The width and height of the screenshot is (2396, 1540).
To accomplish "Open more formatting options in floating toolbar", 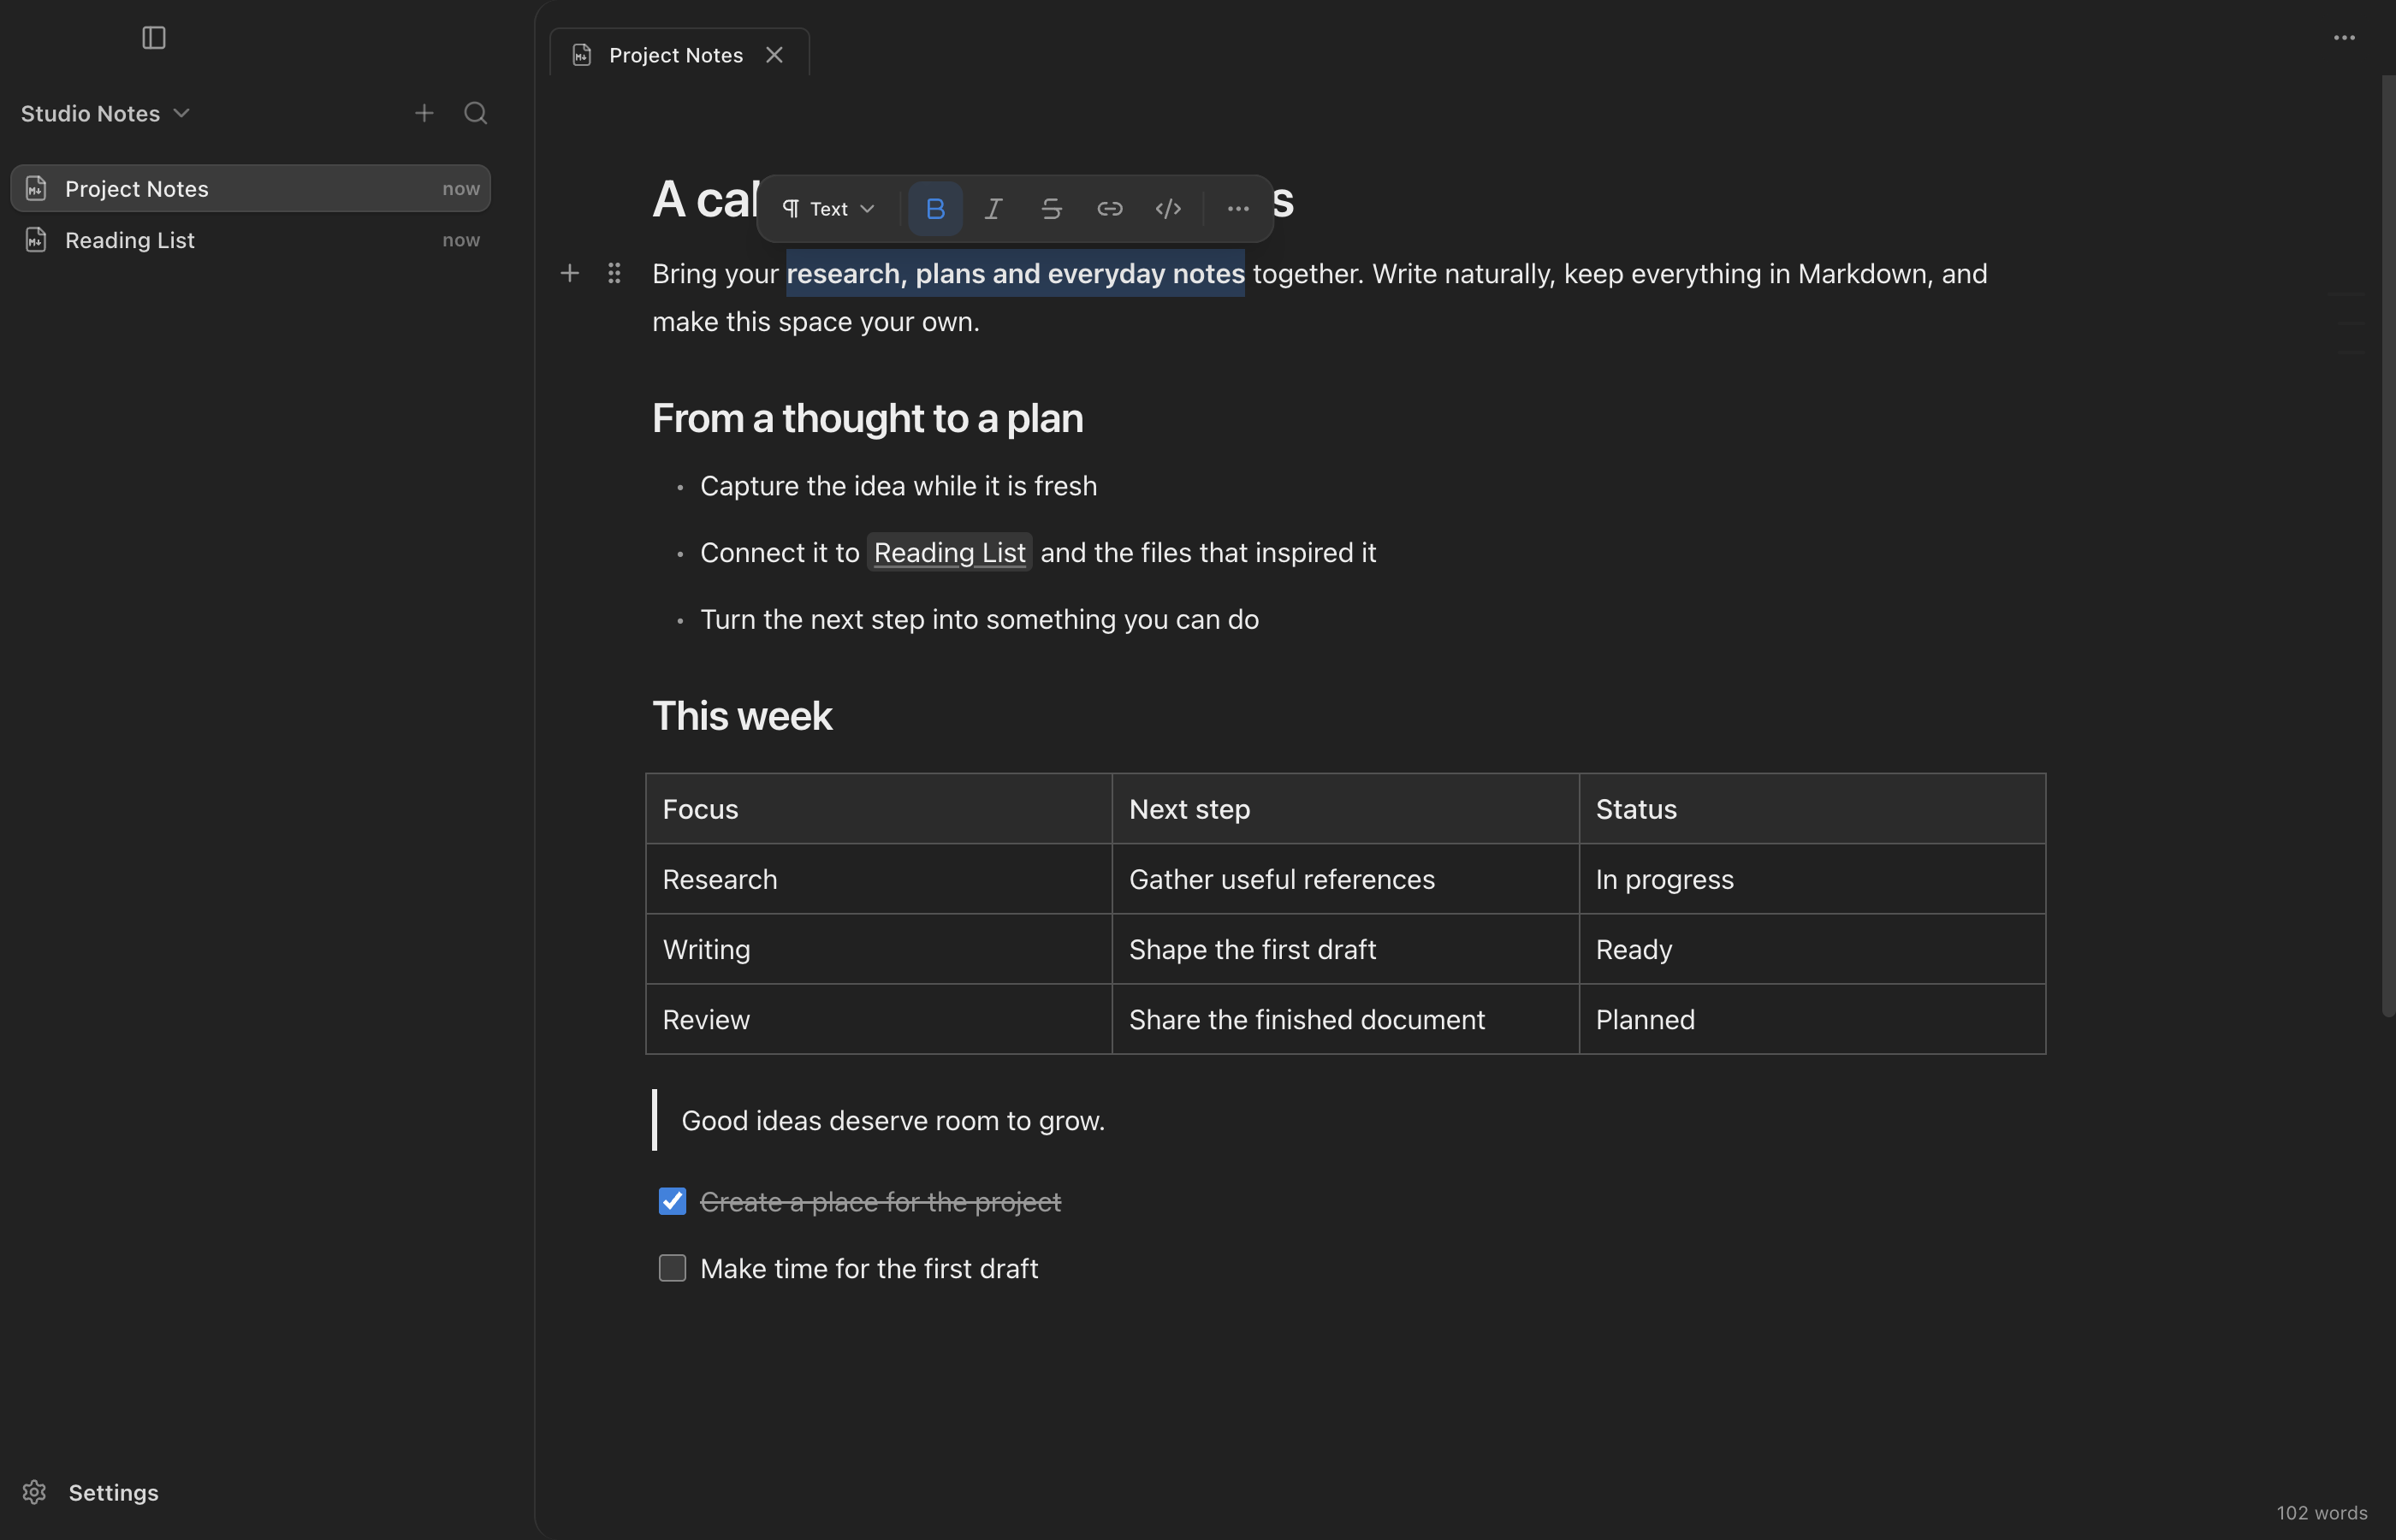I will coord(1238,208).
